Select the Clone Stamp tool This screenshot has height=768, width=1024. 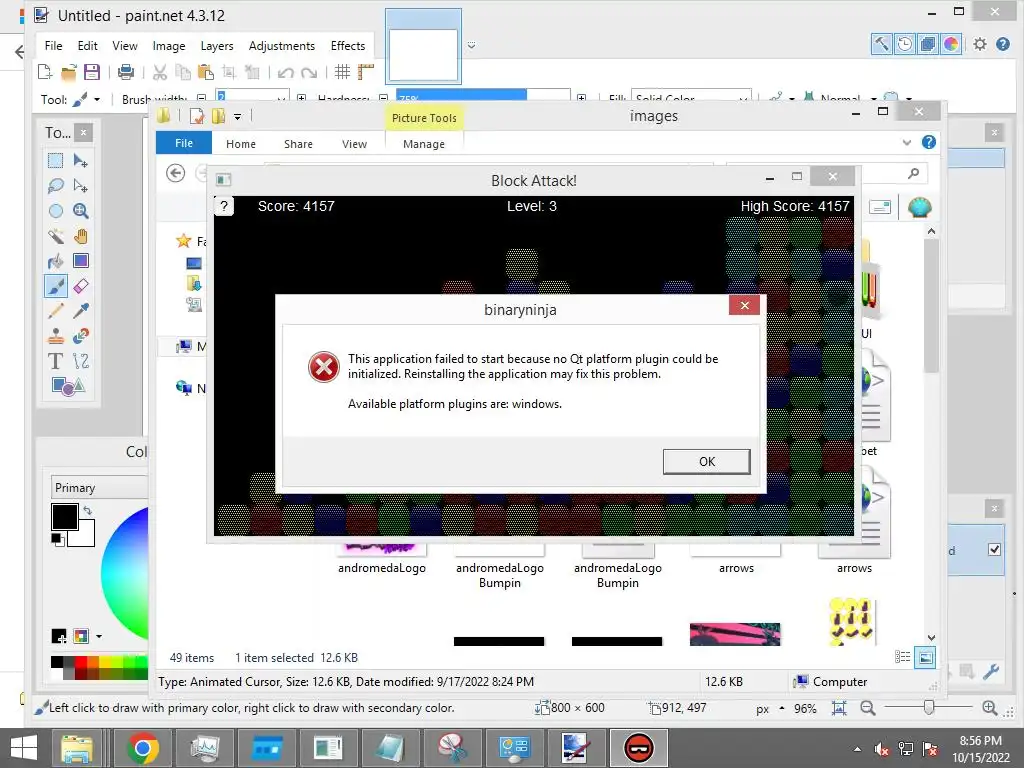[x=56, y=336]
